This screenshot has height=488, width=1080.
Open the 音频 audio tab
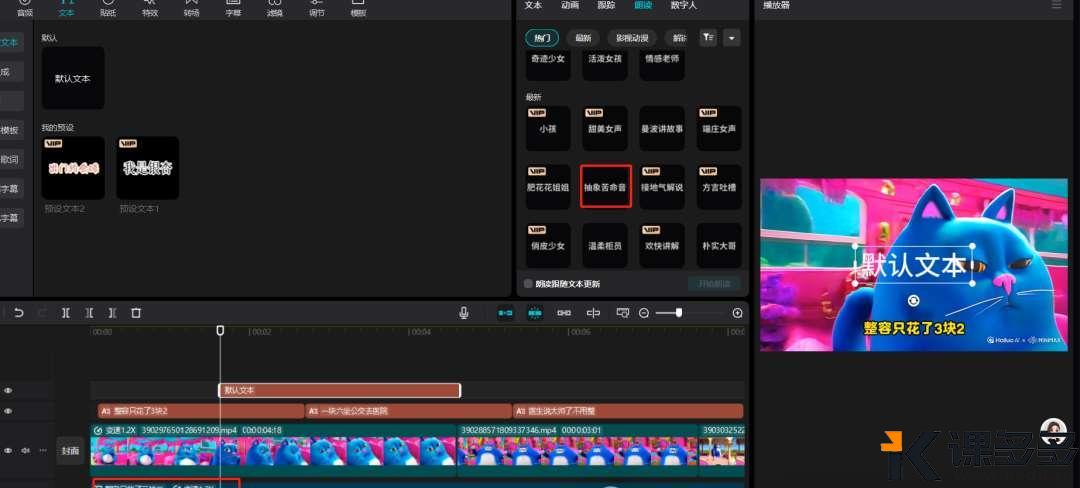(25, 8)
